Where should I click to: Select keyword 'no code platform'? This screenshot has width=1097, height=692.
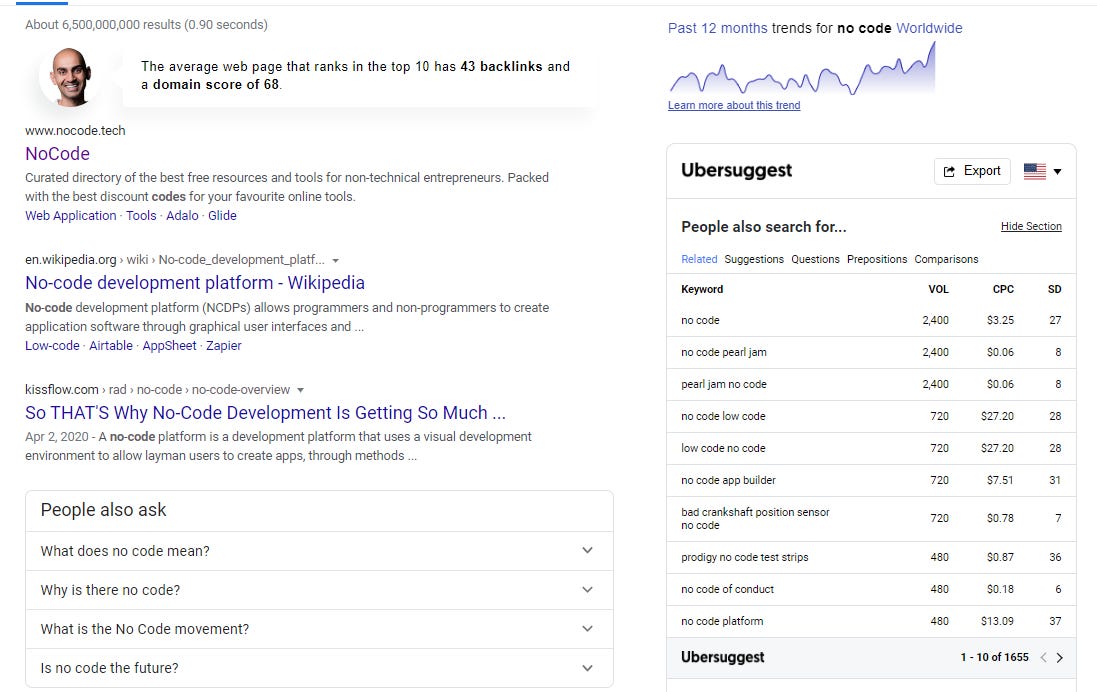click(x=722, y=621)
